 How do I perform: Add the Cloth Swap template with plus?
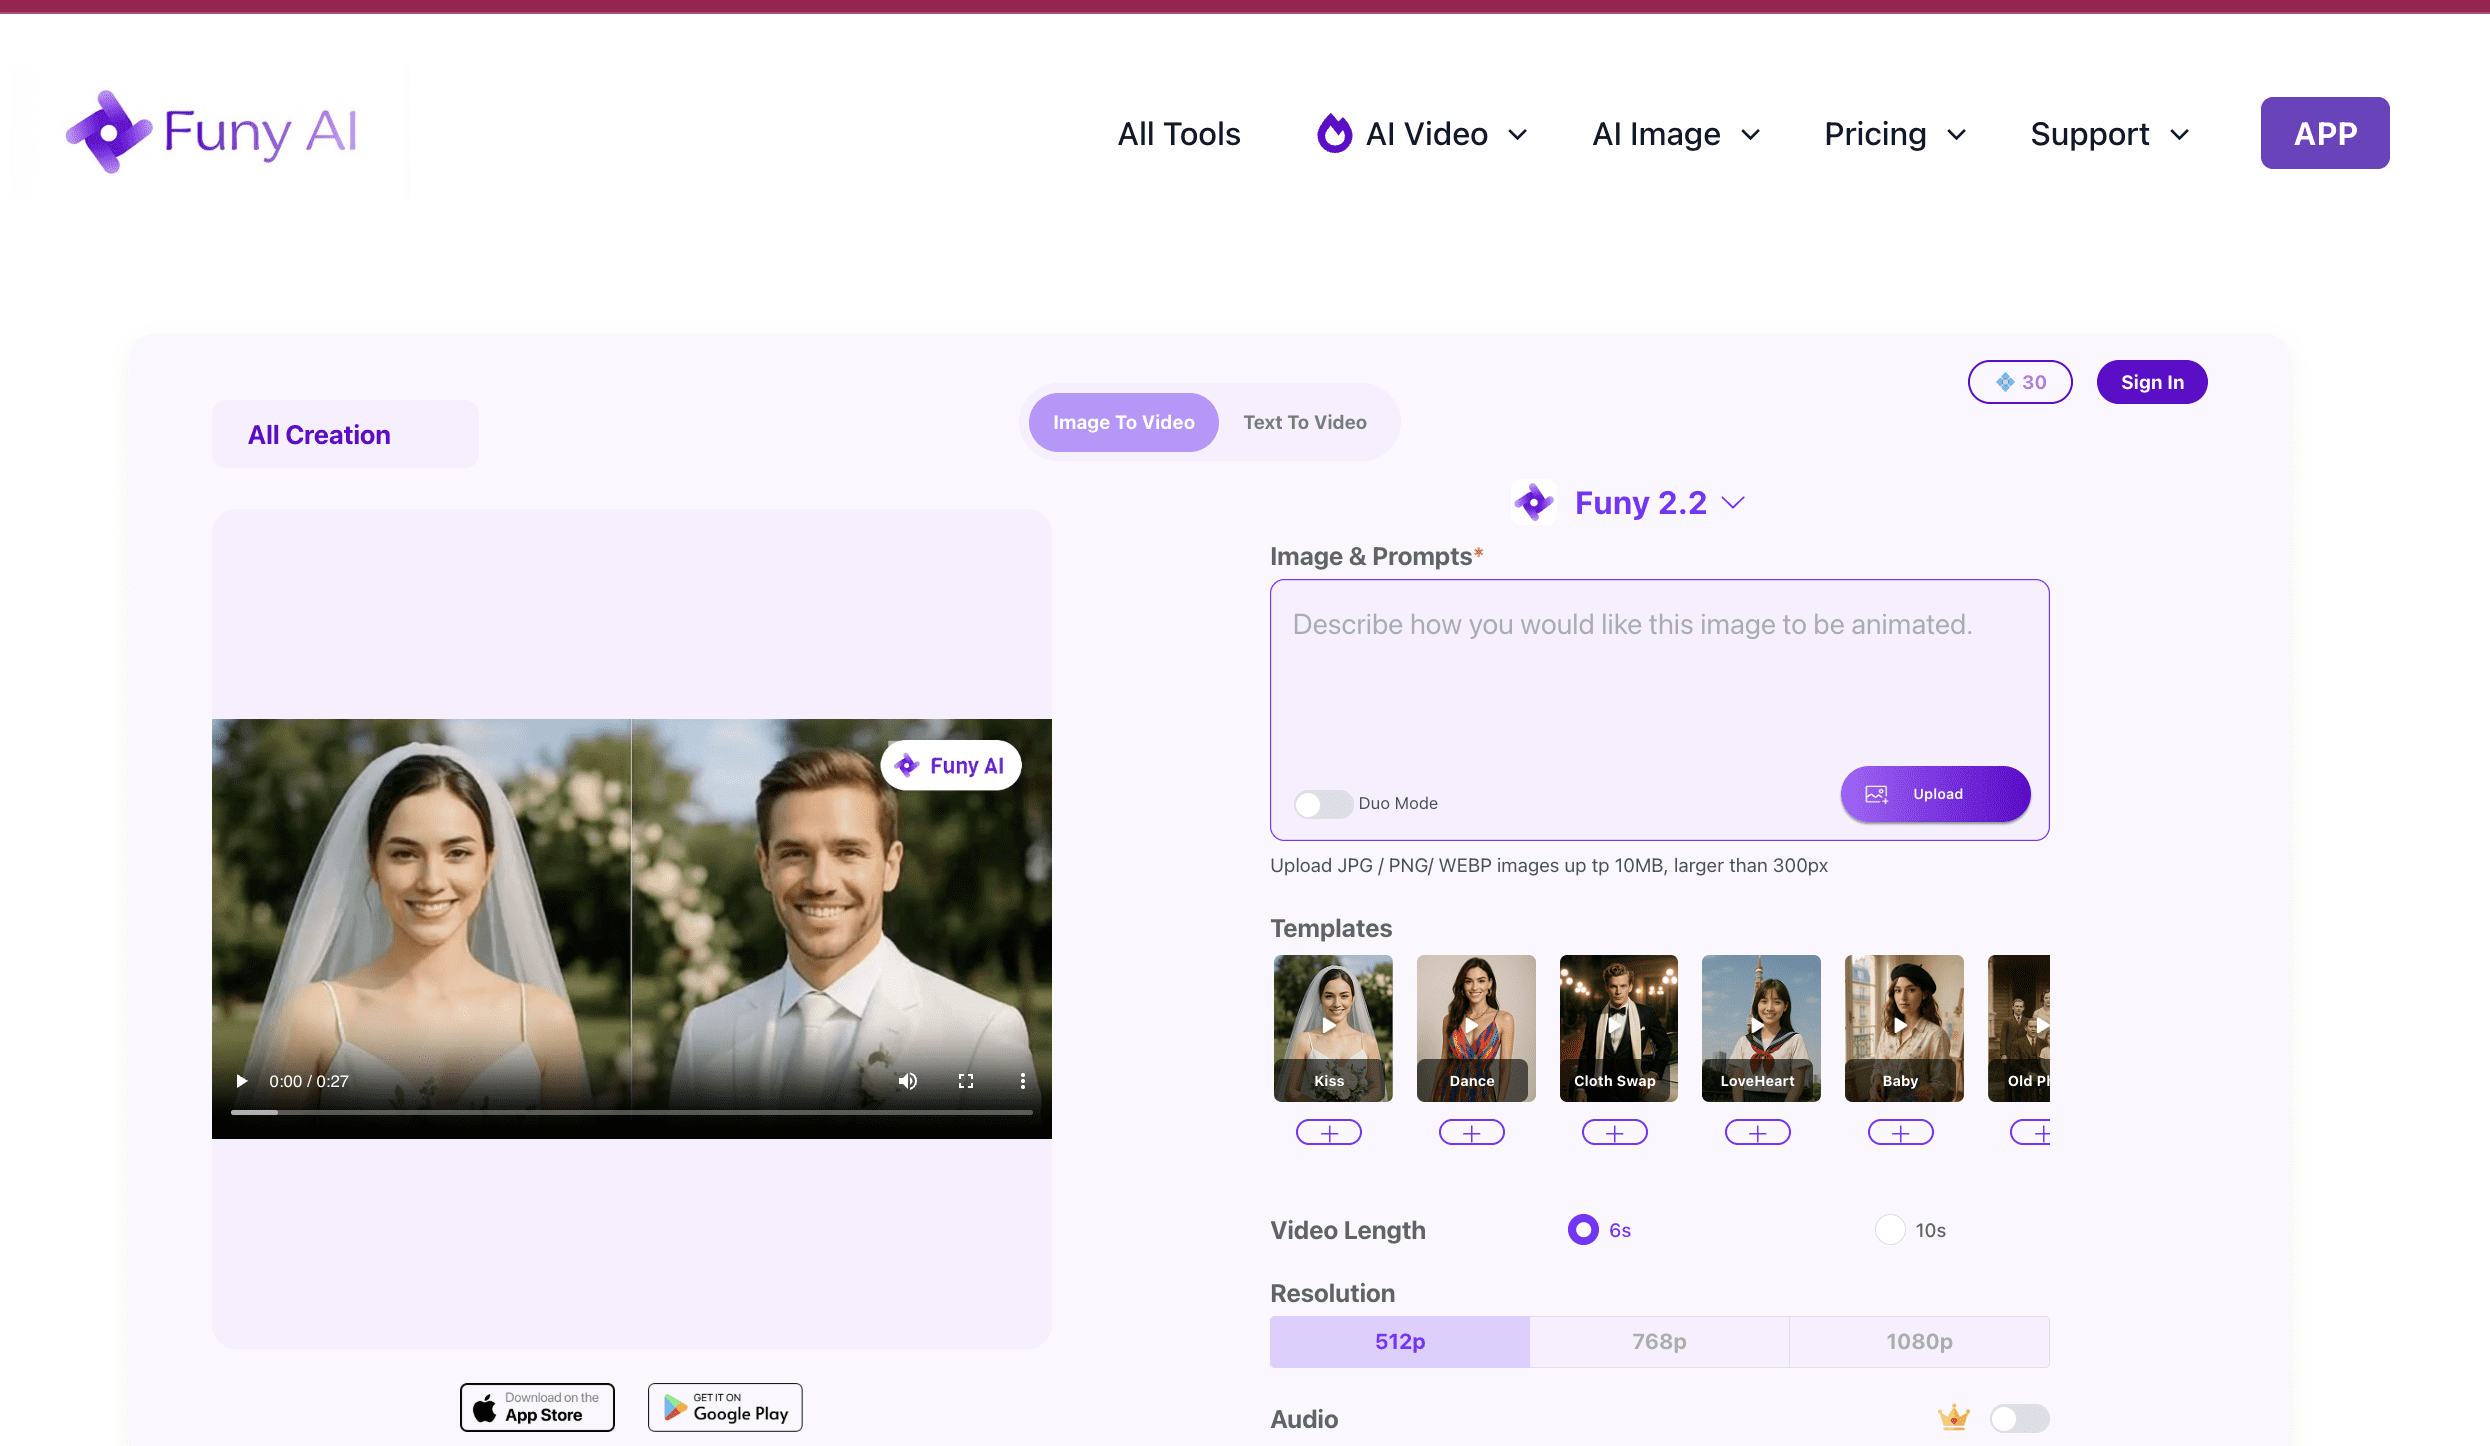coord(1614,1133)
